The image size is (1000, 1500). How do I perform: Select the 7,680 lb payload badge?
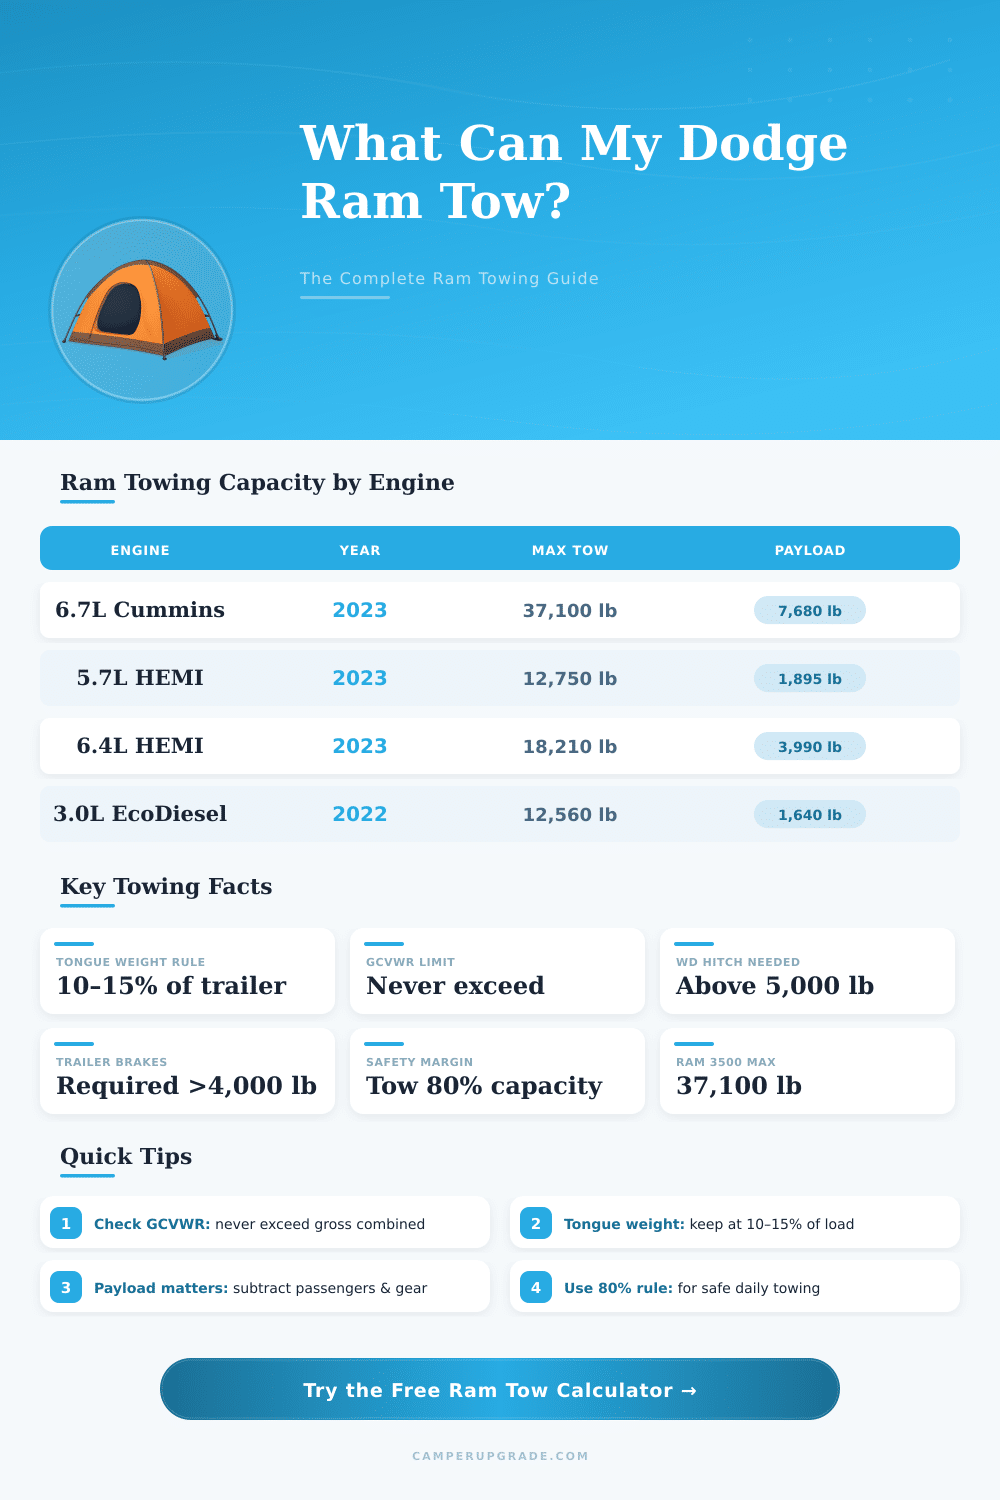point(809,610)
